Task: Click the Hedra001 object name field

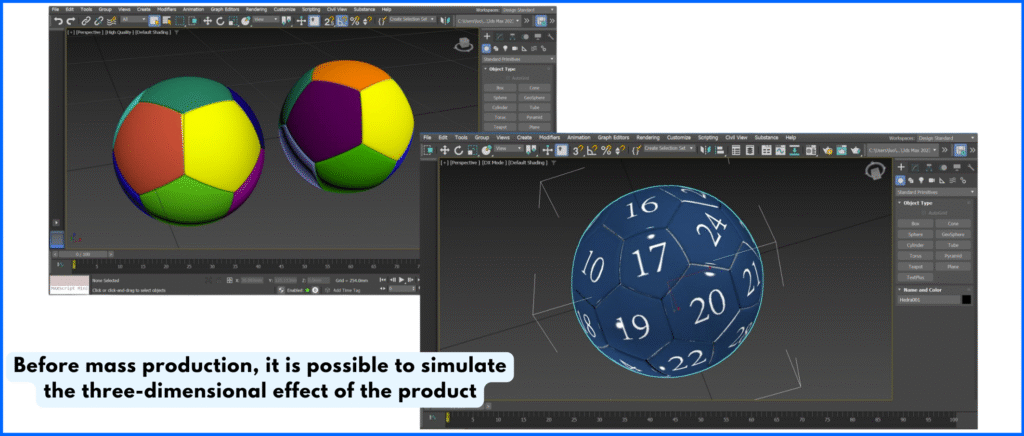Action: 926,299
